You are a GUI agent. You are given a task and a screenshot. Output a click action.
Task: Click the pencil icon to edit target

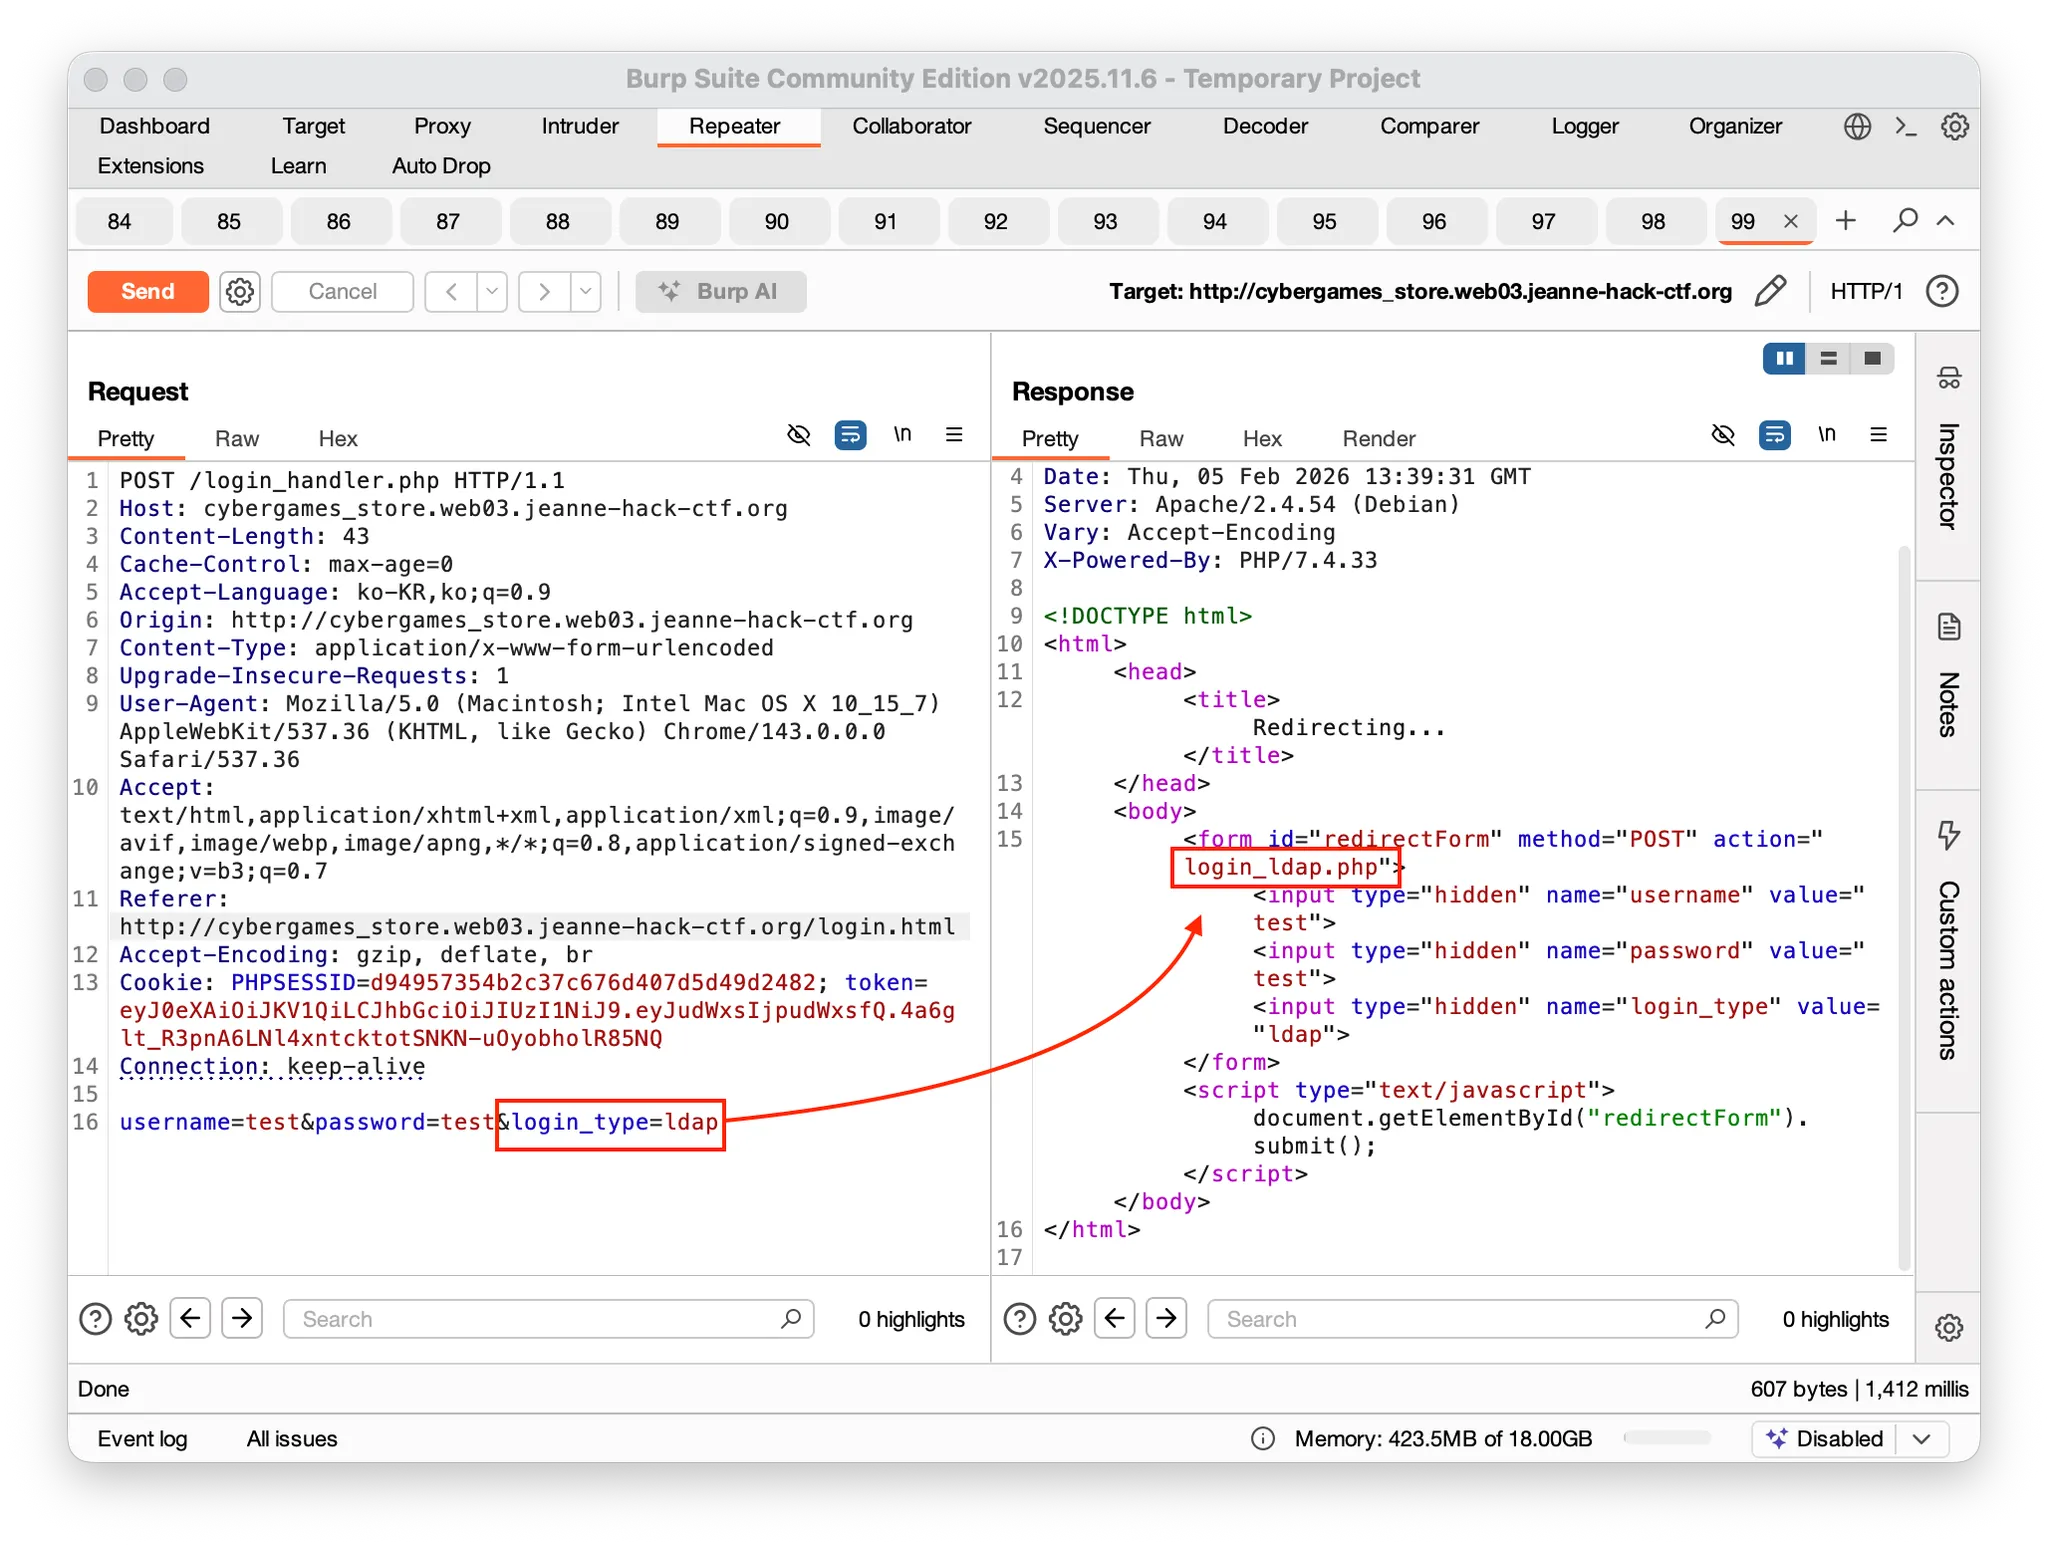pyautogui.click(x=1770, y=291)
